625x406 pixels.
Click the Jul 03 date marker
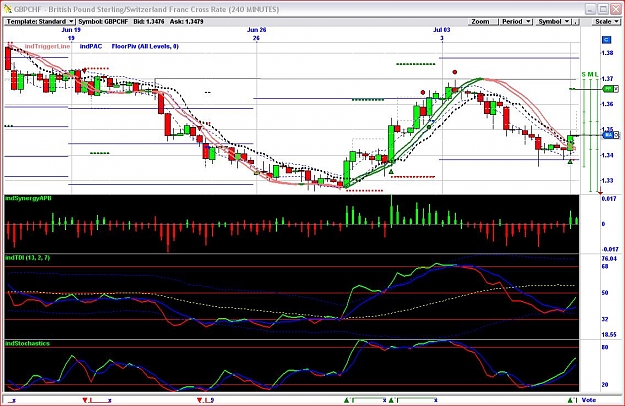point(442,30)
